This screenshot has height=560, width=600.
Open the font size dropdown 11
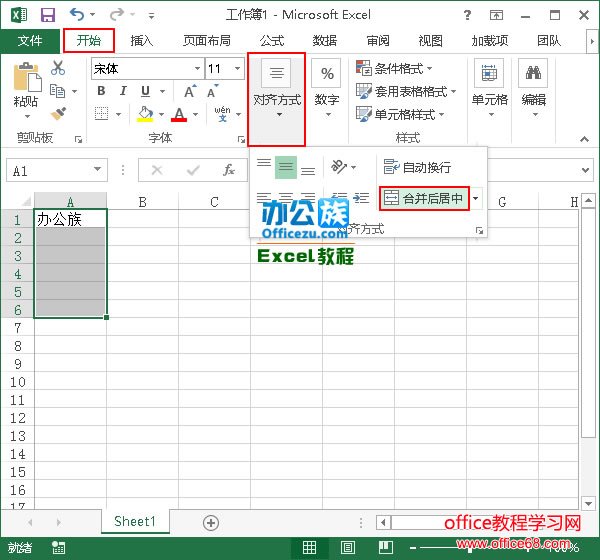237,69
